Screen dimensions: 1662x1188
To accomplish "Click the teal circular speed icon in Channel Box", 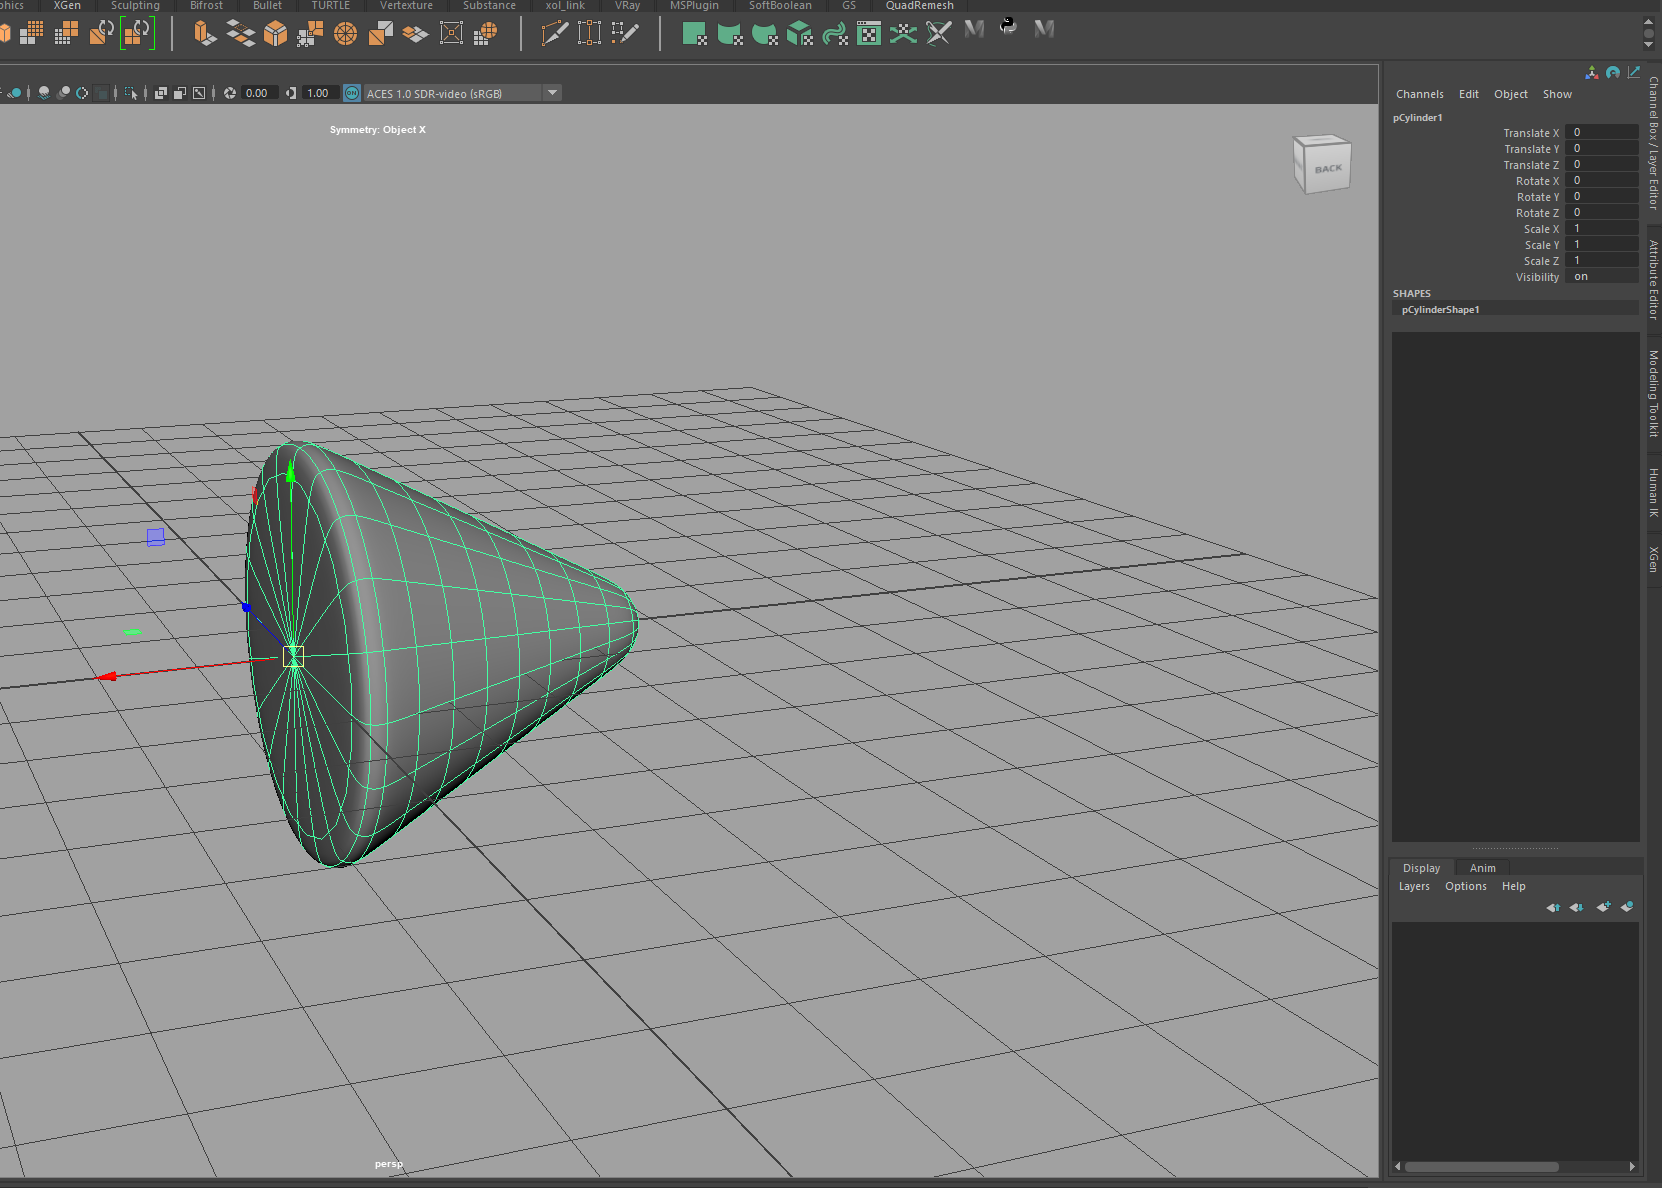I will (x=1612, y=72).
